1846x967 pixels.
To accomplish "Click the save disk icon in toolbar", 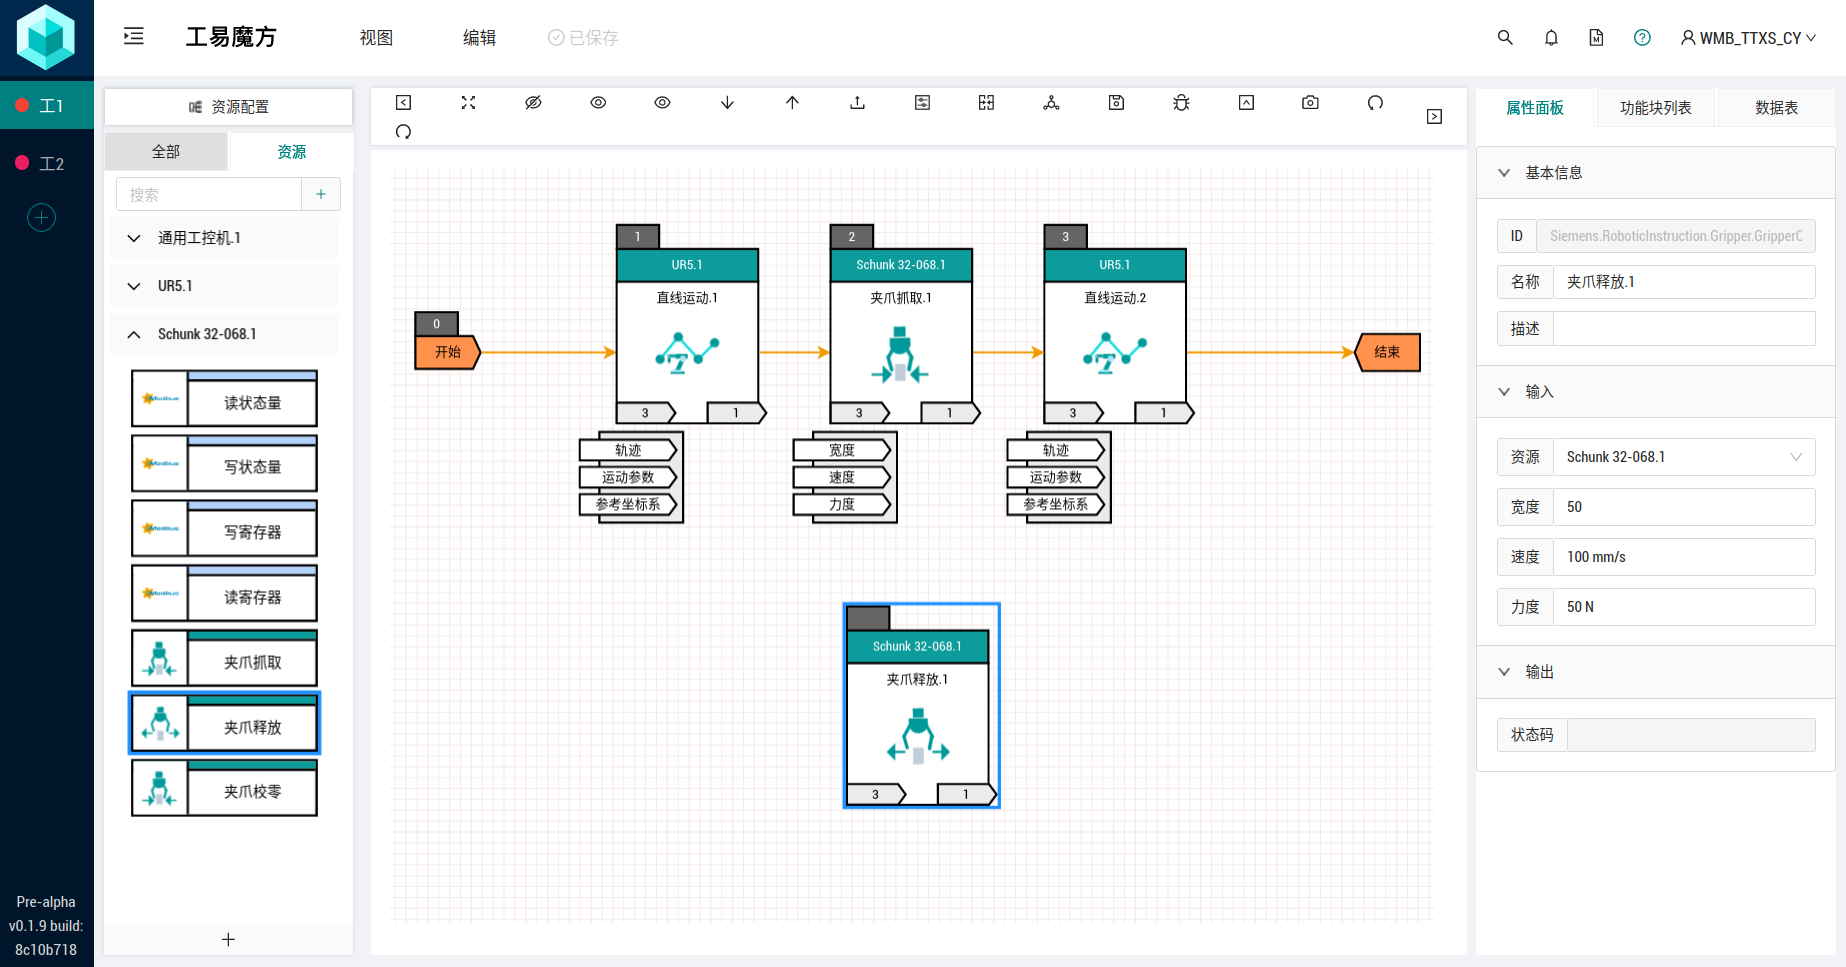I will [x=1116, y=102].
